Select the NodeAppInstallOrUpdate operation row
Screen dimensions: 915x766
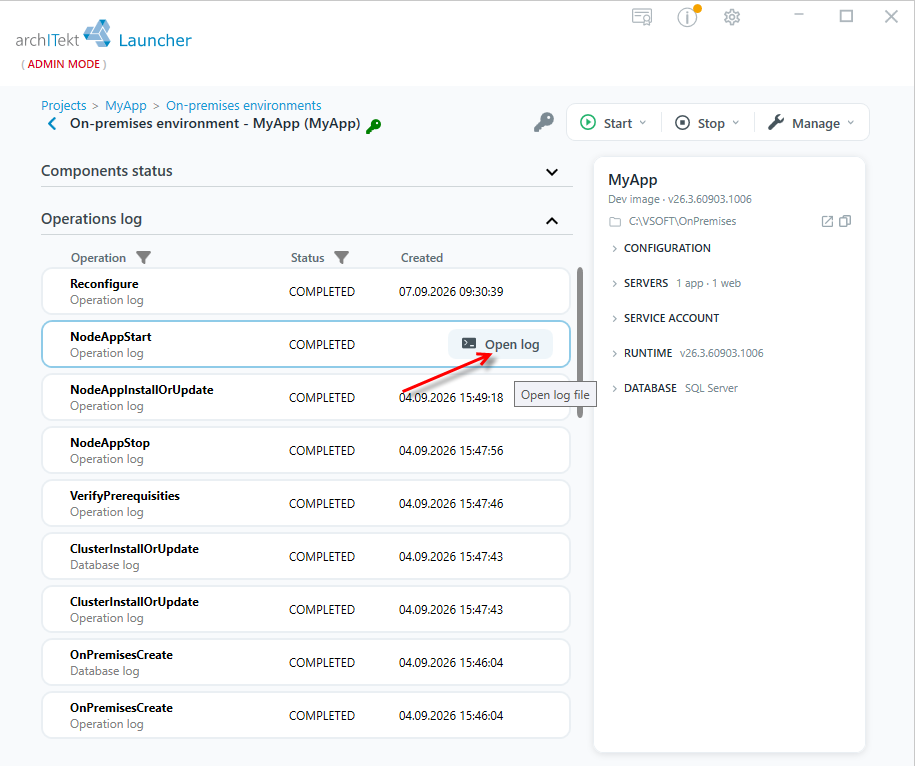pyautogui.click(x=306, y=397)
